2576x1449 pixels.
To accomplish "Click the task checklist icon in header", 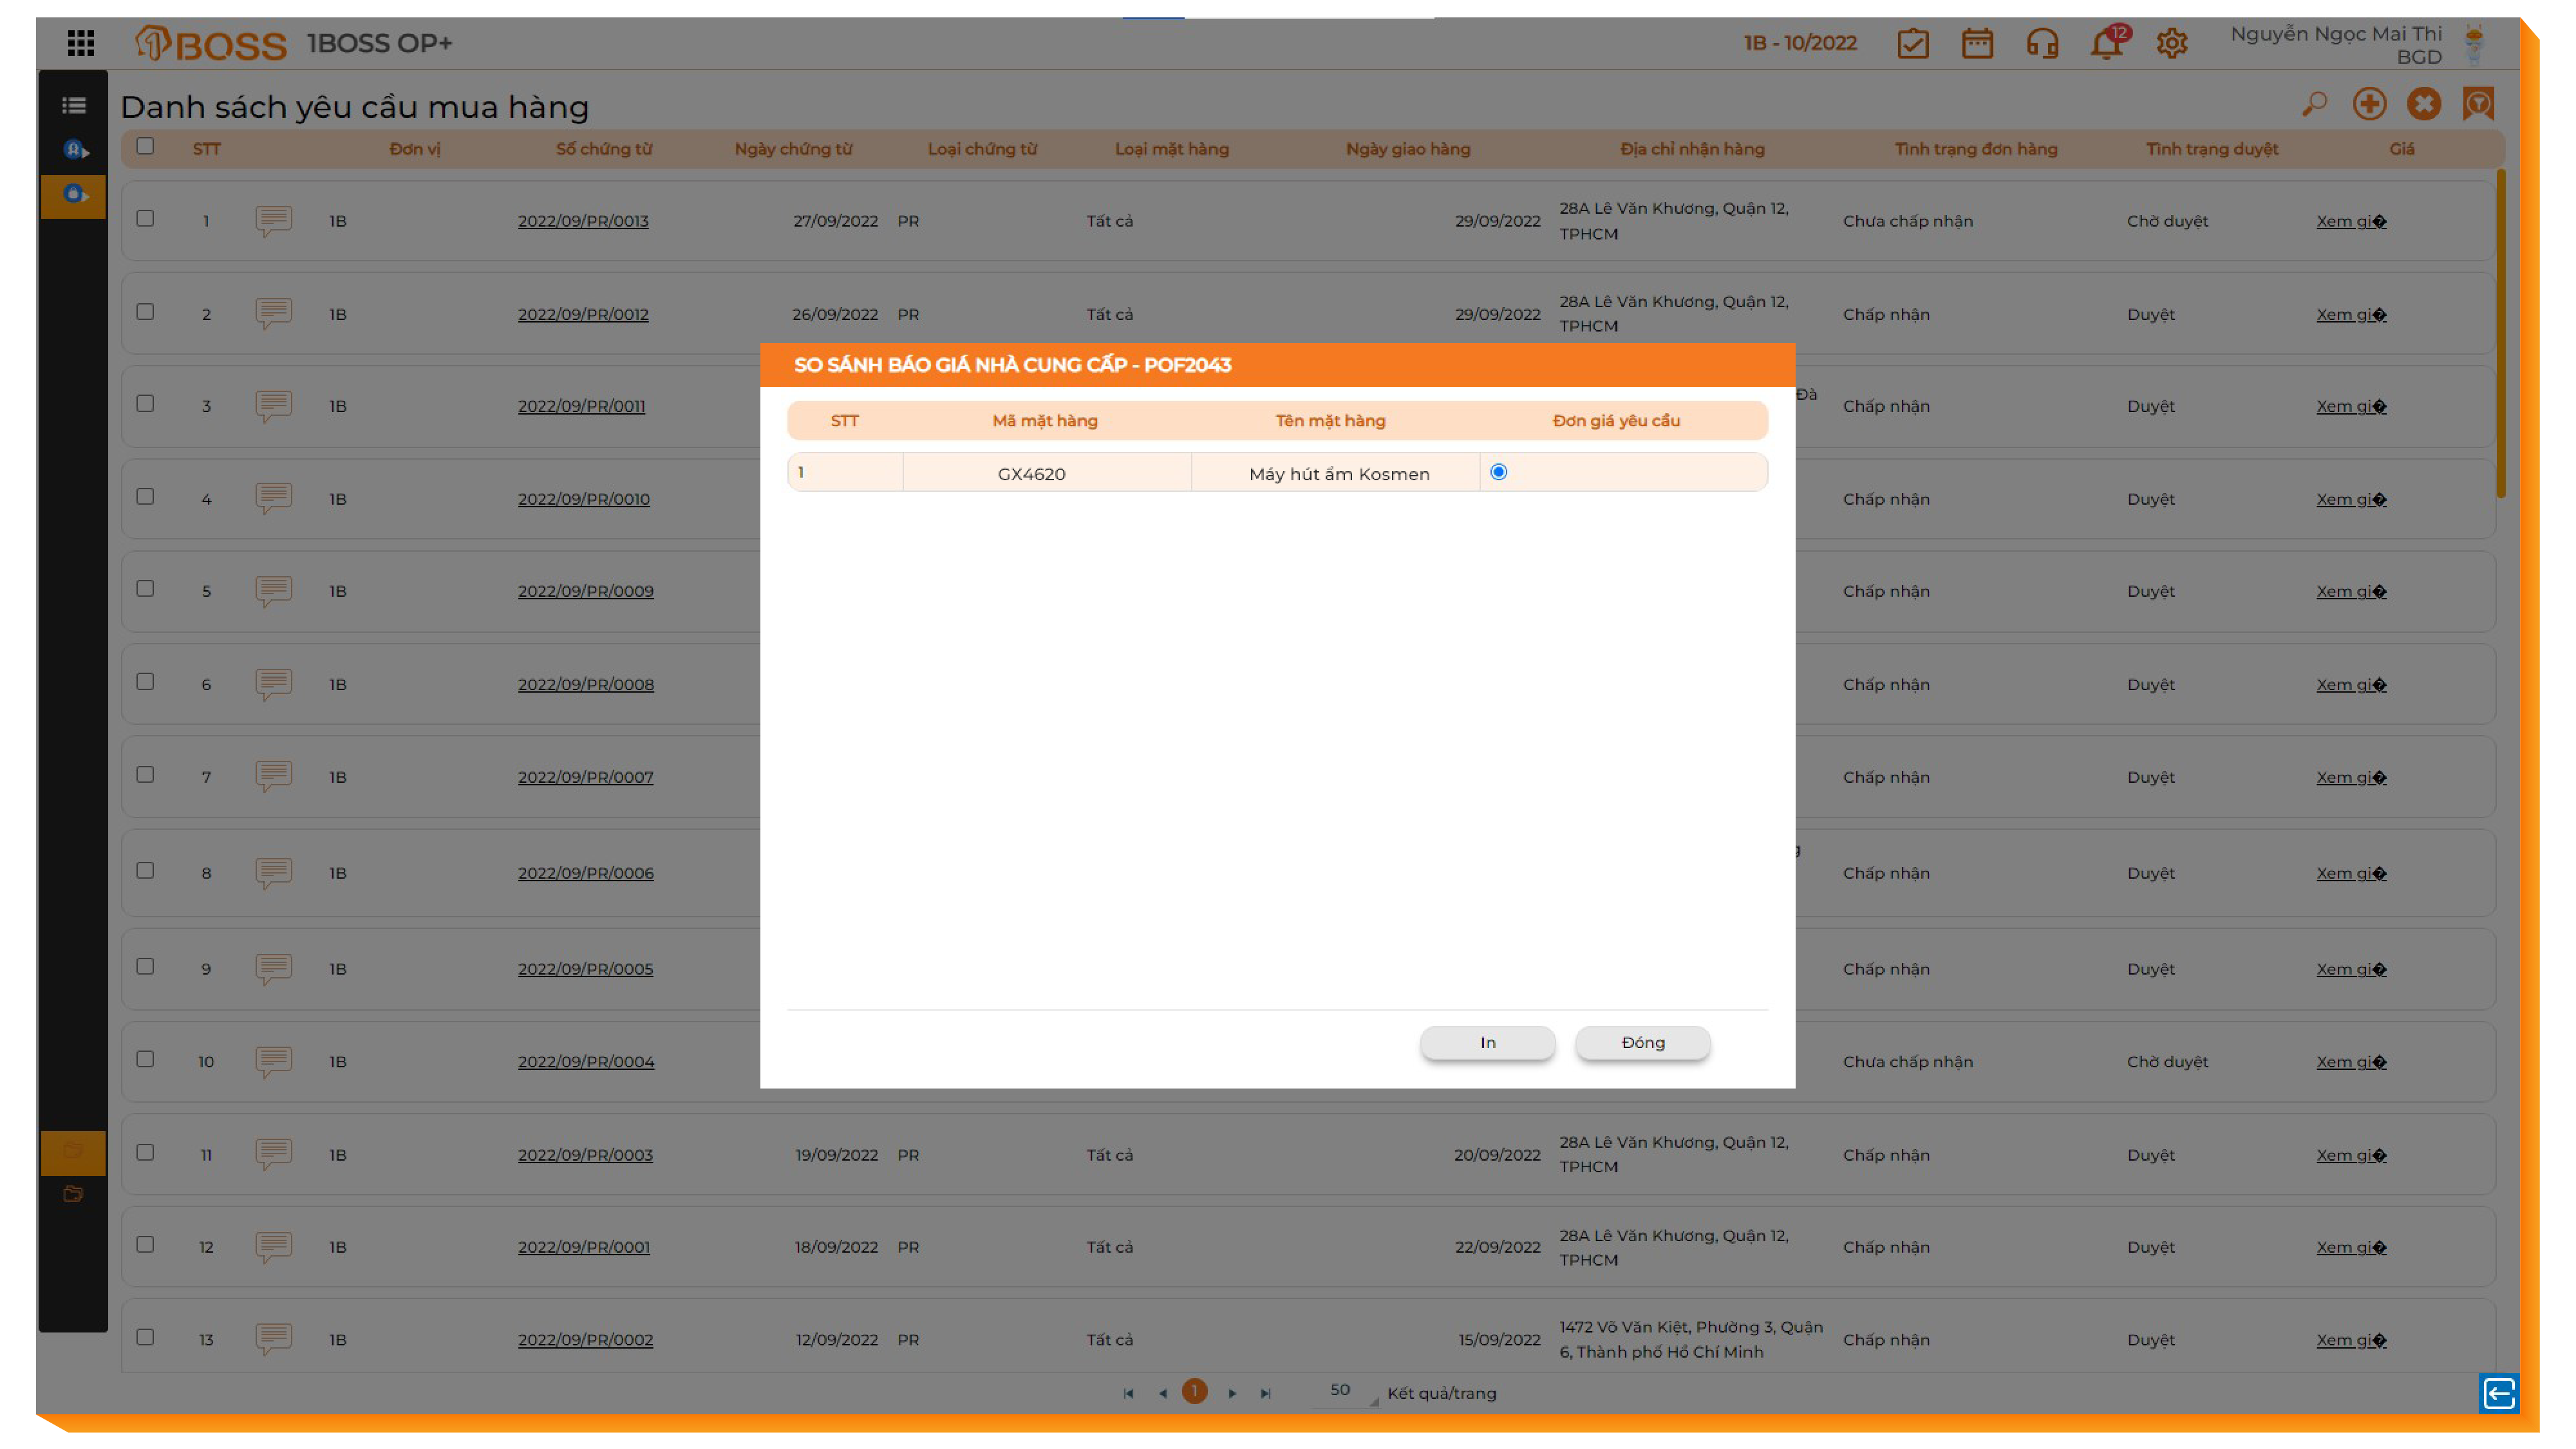I will 1912,44.
